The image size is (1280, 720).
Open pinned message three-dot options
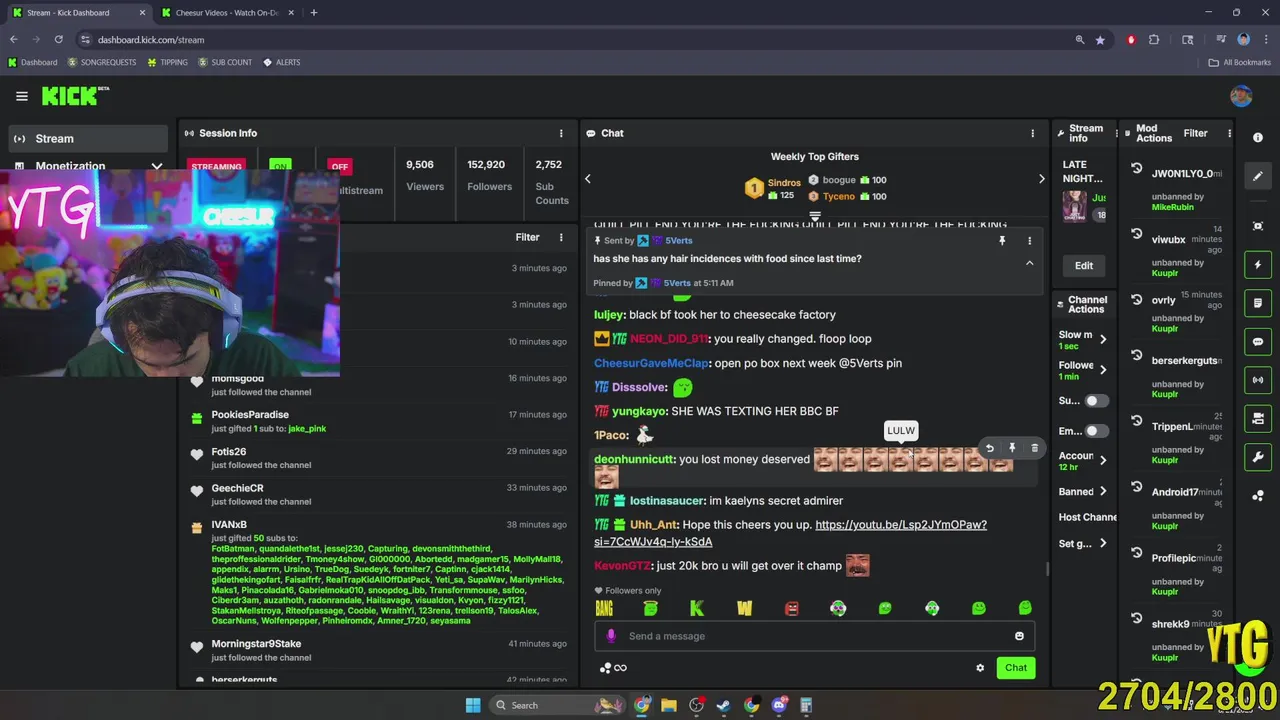[x=1029, y=240]
